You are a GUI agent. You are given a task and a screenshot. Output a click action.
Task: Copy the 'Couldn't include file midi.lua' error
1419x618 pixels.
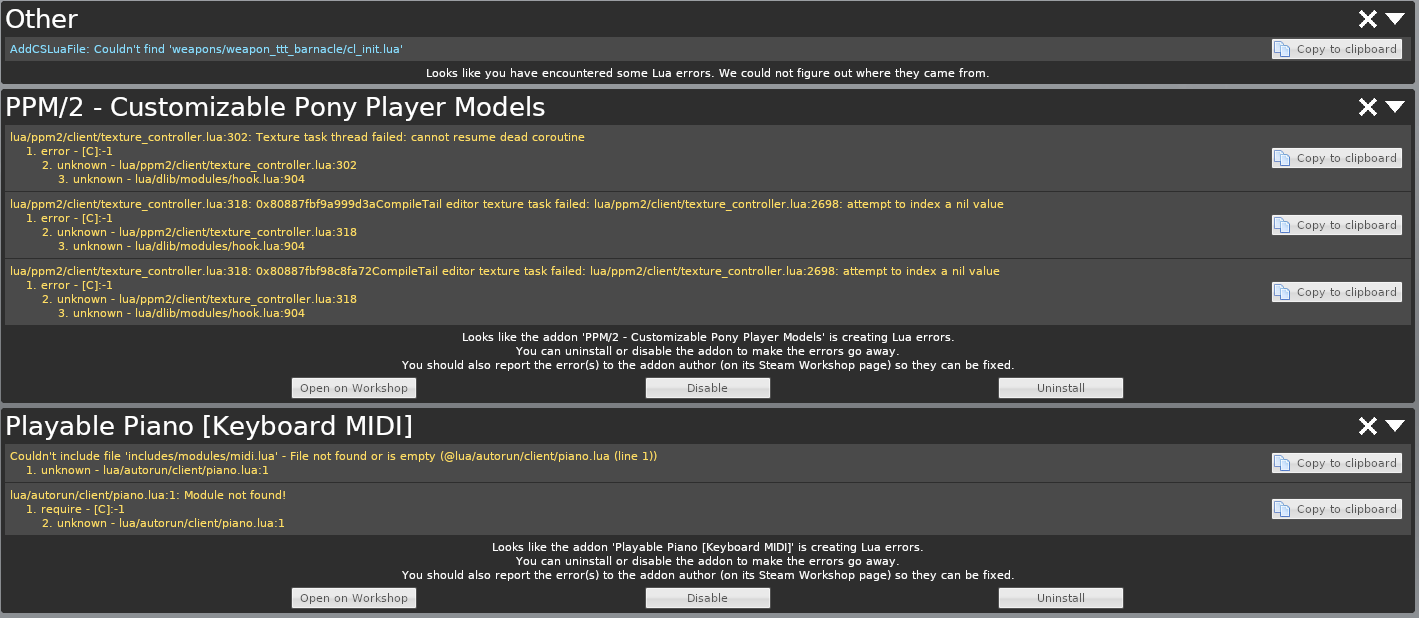coord(1336,463)
